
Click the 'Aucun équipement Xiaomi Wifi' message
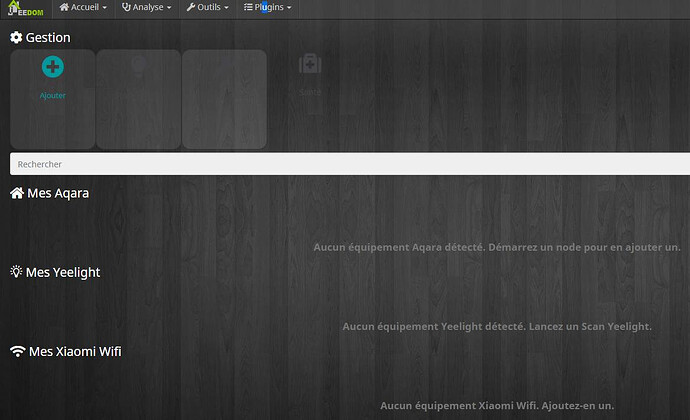[497, 406]
